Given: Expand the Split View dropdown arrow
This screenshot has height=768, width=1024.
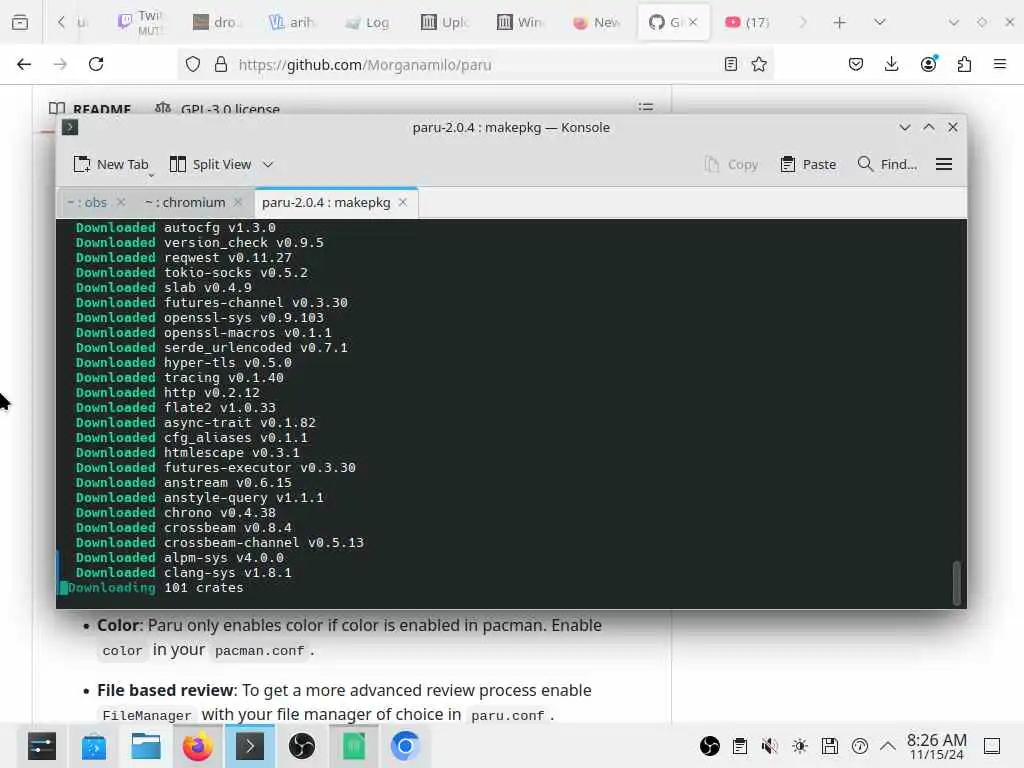Looking at the screenshot, I should [x=268, y=165].
